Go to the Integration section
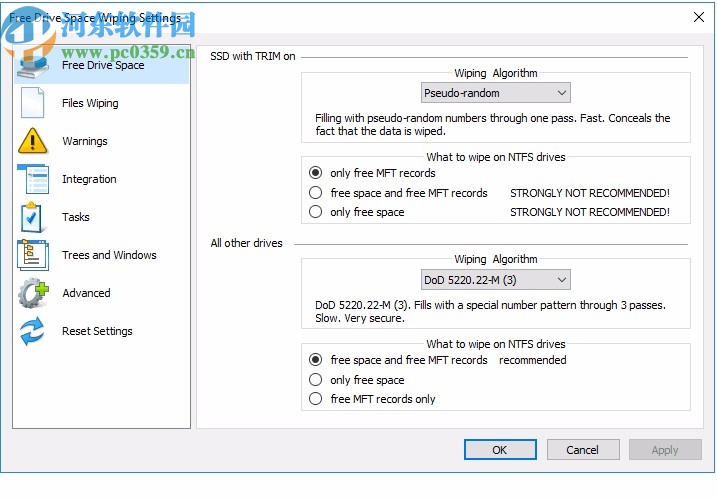Image resolution: width=717 pixels, height=500 pixels. point(102,179)
